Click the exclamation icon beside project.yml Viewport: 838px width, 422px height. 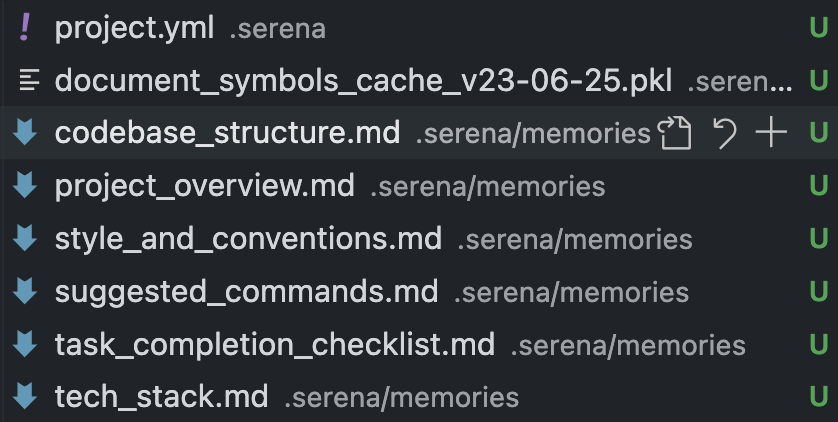26,28
